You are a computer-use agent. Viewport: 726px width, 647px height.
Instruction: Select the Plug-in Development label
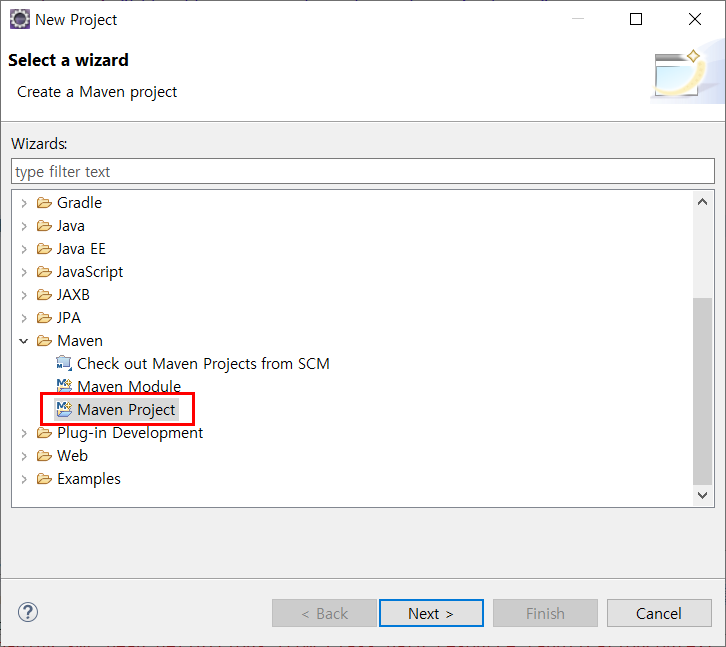(x=130, y=433)
